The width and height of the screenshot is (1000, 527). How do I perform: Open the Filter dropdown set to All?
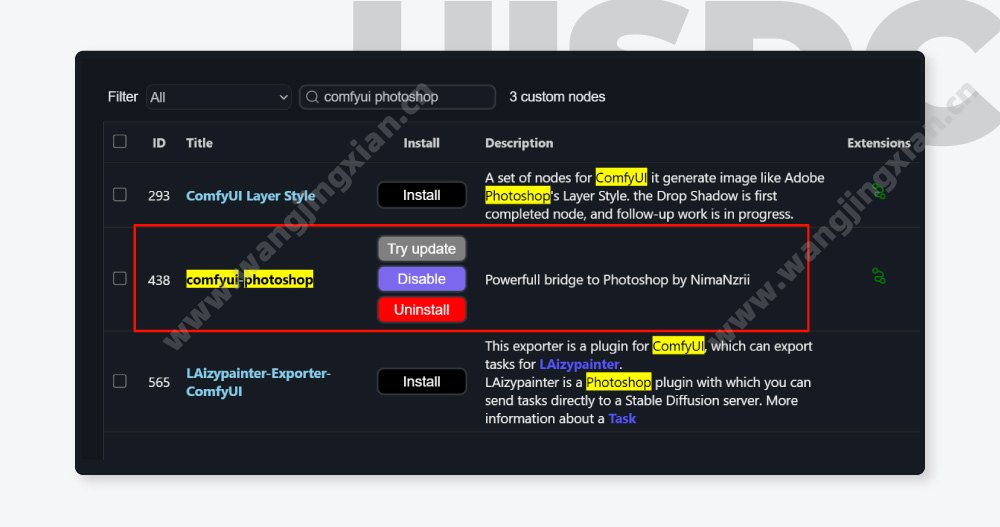pos(219,97)
